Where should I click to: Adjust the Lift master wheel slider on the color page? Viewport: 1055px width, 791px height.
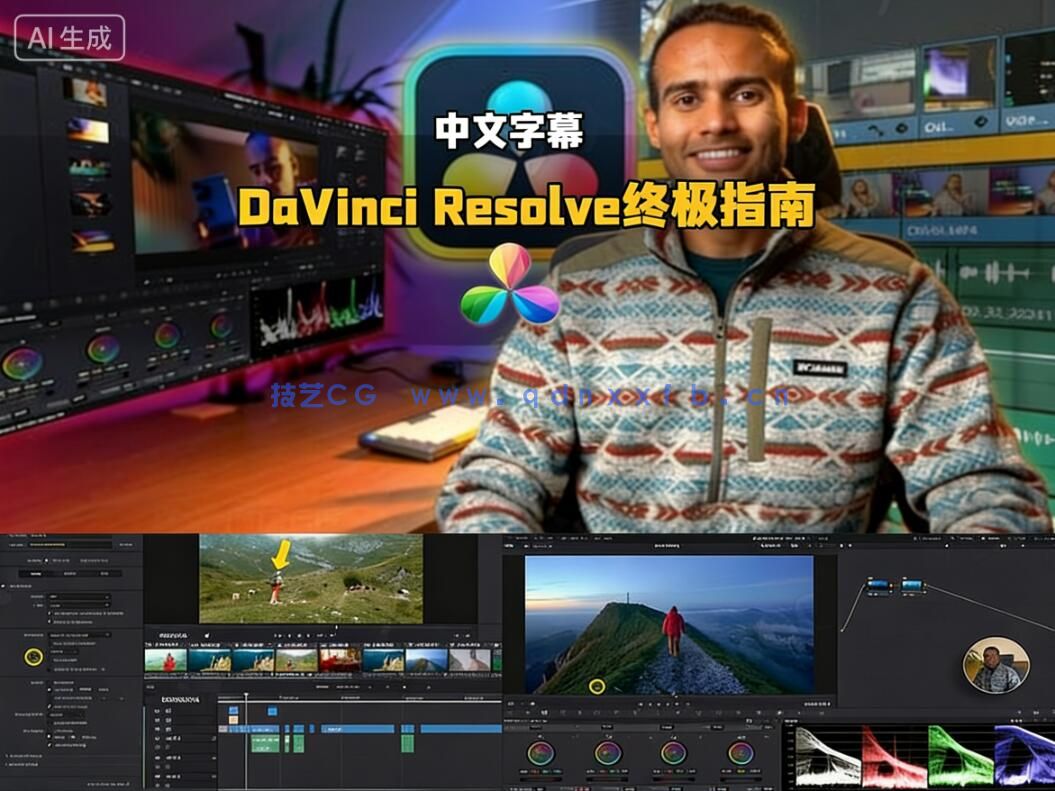(541, 778)
